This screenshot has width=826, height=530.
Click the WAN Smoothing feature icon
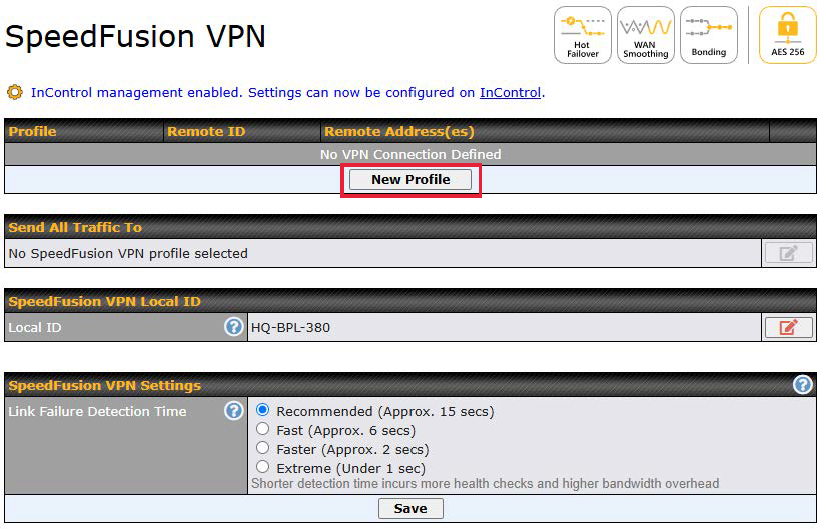coord(645,35)
